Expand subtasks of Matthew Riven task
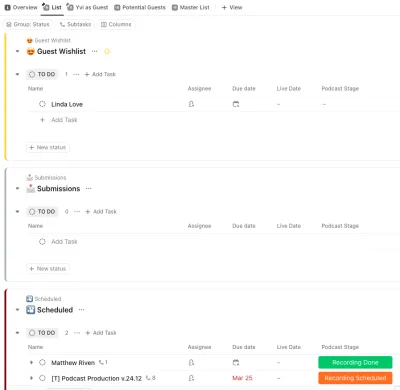The height and width of the screenshot is (390, 400). coord(31,362)
